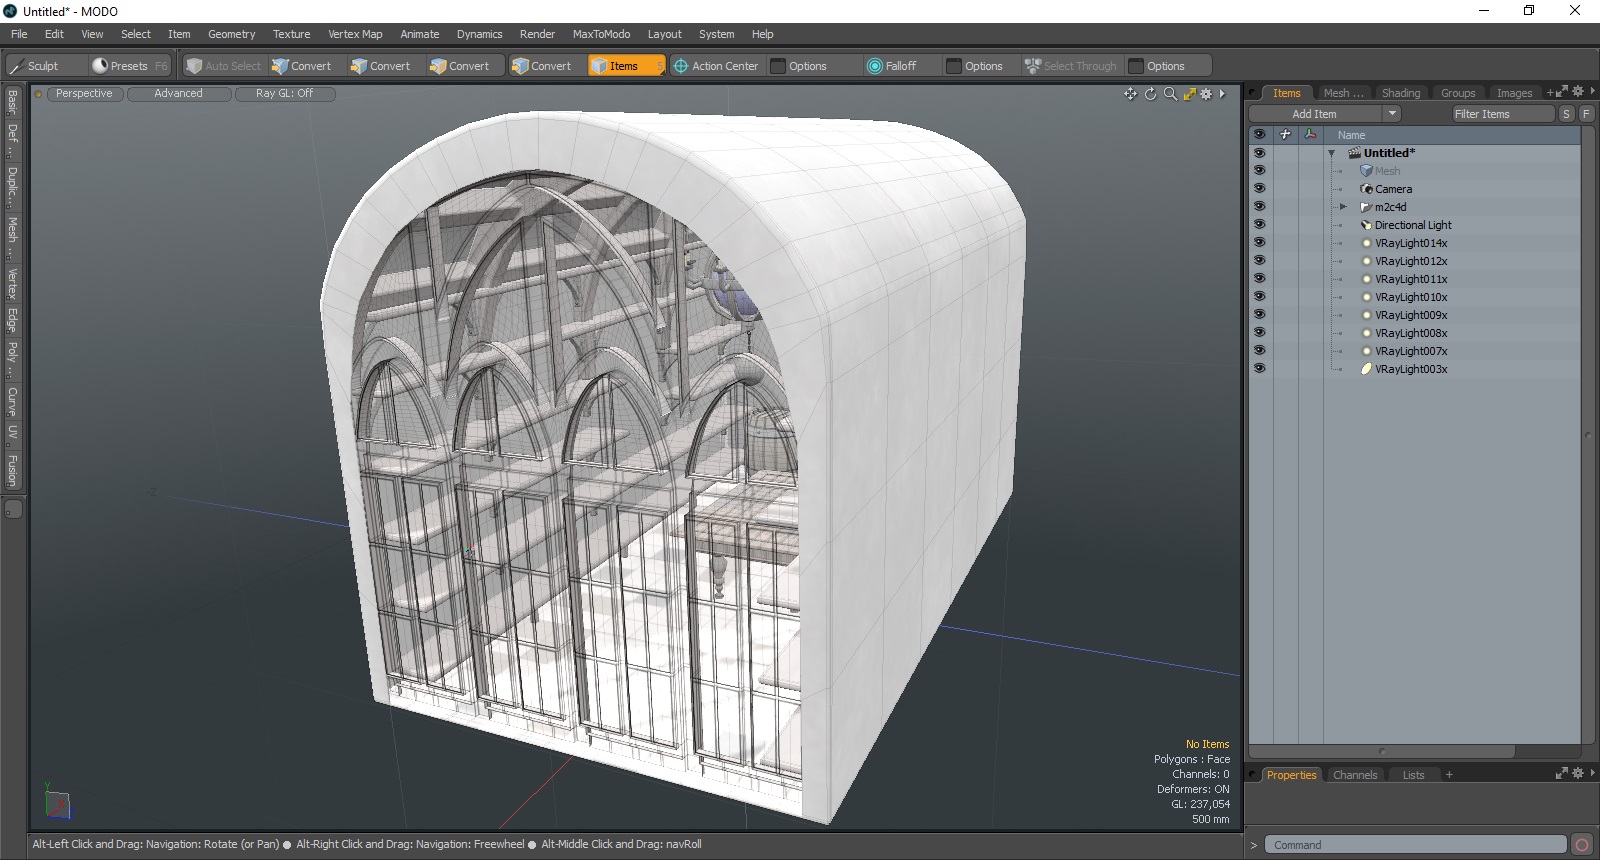The width and height of the screenshot is (1600, 860).
Task: Click the VRayLight003x light icon
Action: pos(1366,369)
